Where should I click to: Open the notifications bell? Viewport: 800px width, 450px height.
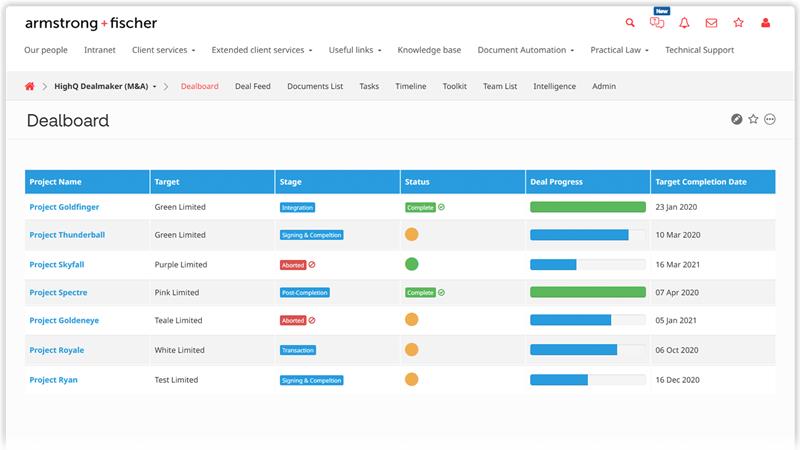(x=684, y=23)
